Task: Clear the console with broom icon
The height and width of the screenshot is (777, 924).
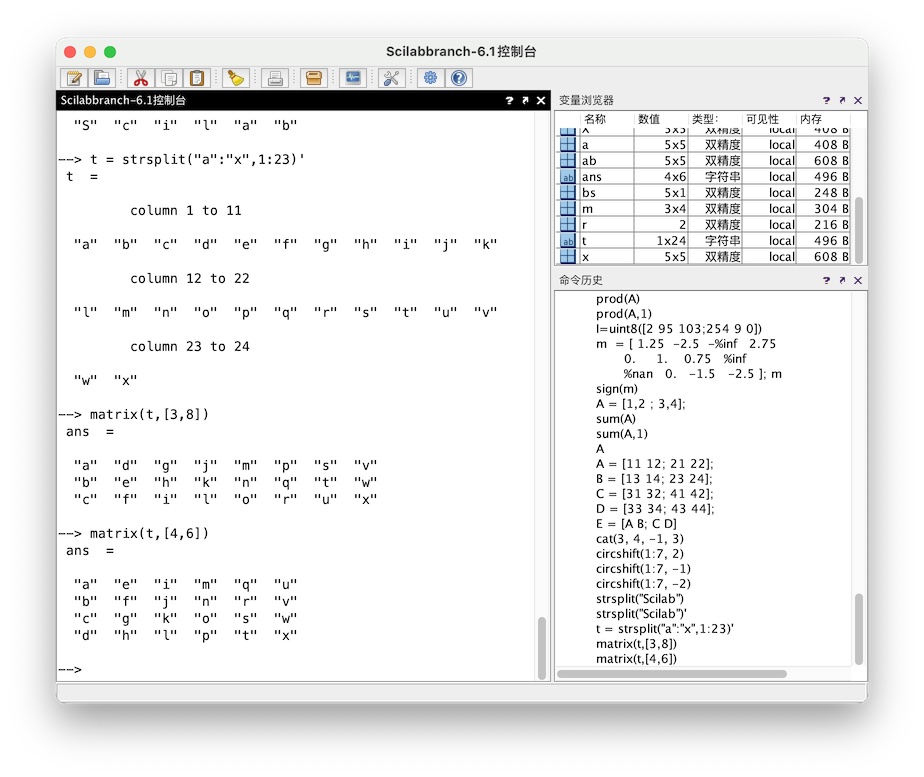Action: click(x=235, y=78)
